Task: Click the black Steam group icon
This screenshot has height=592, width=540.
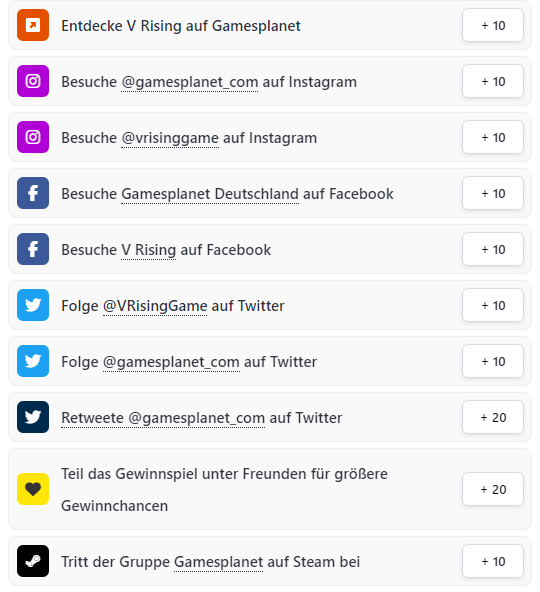Action: coord(33,561)
